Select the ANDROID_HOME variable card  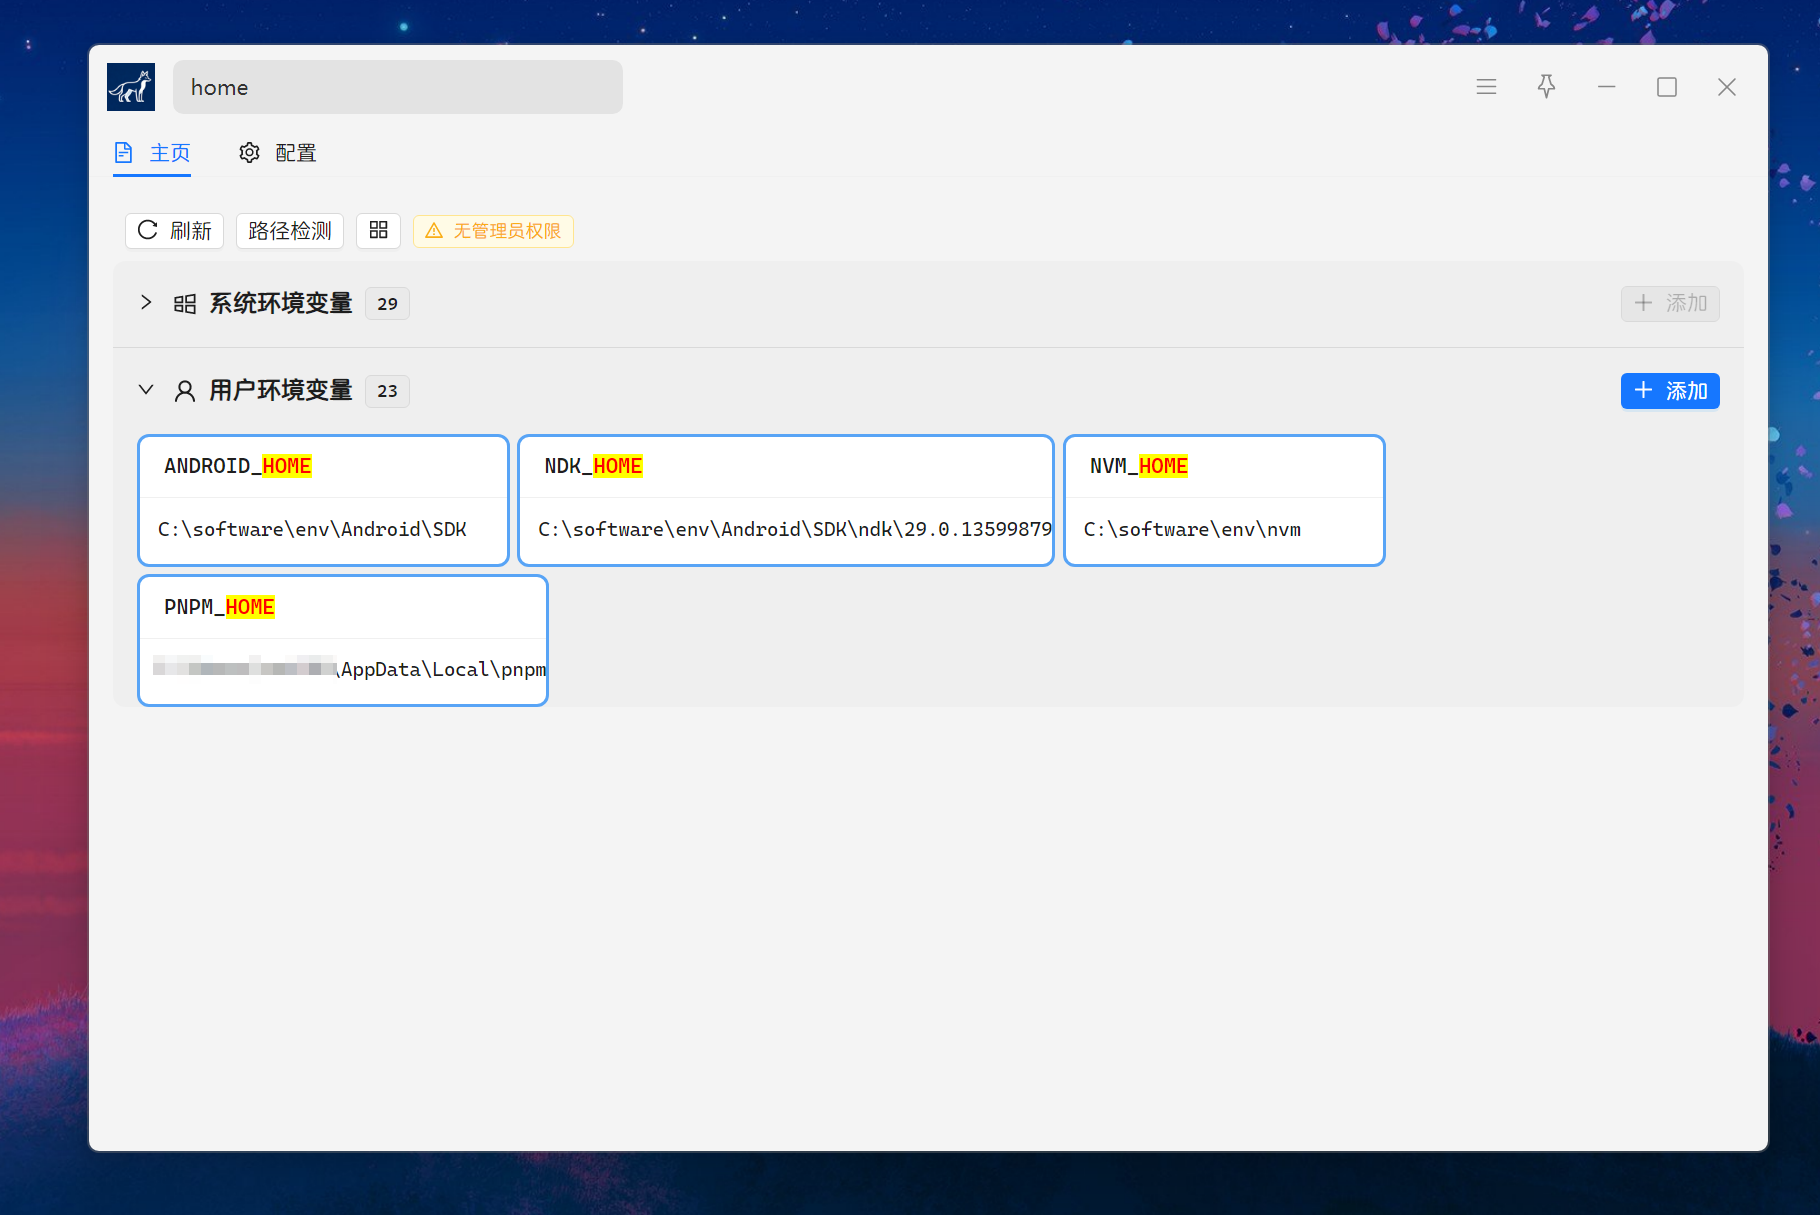pos(323,467)
